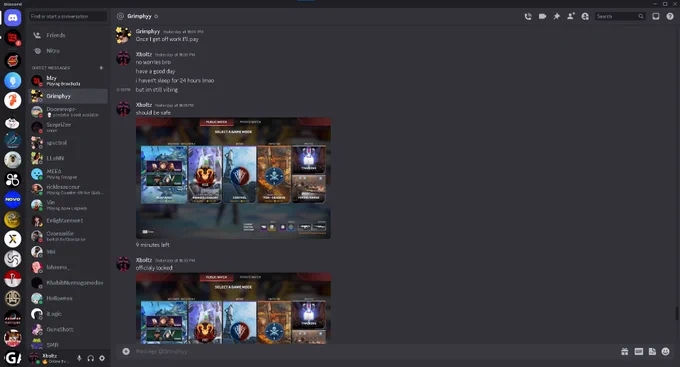
Task: Send a gift via gift icon
Action: pos(624,351)
